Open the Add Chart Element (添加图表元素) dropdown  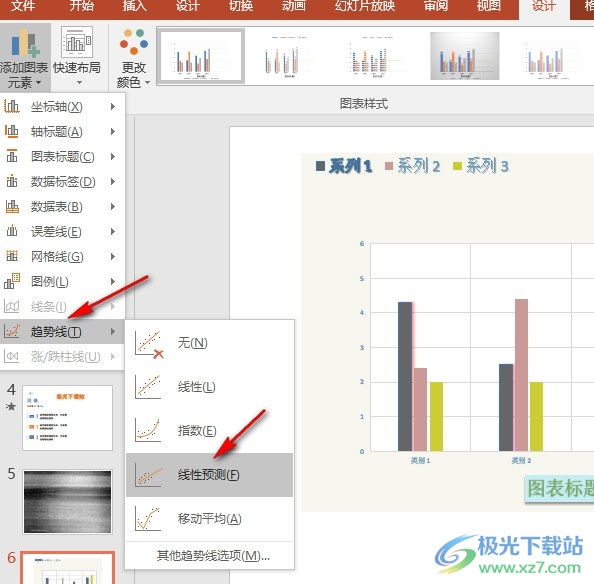25,57
